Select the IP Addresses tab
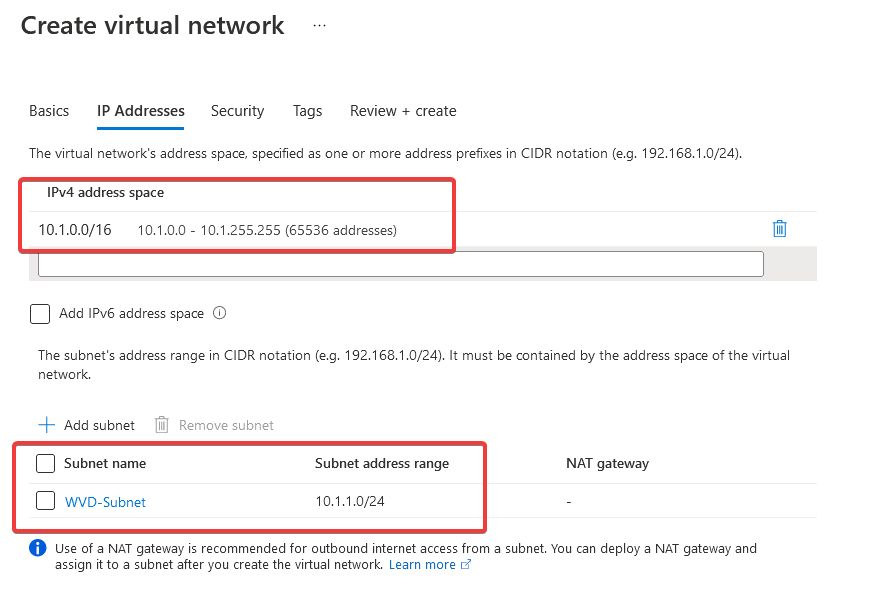This screenshot has height=603, width=880. 140,111
